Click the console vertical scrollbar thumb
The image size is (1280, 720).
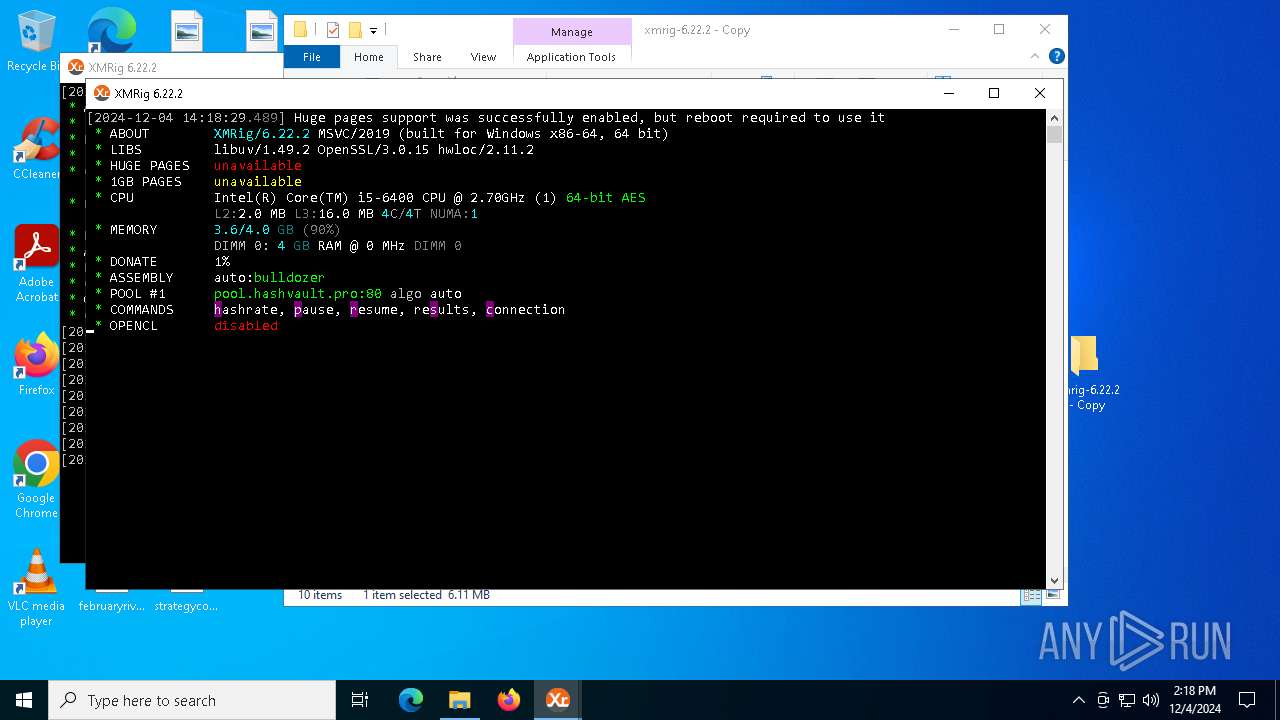[x=1054, y=134]
